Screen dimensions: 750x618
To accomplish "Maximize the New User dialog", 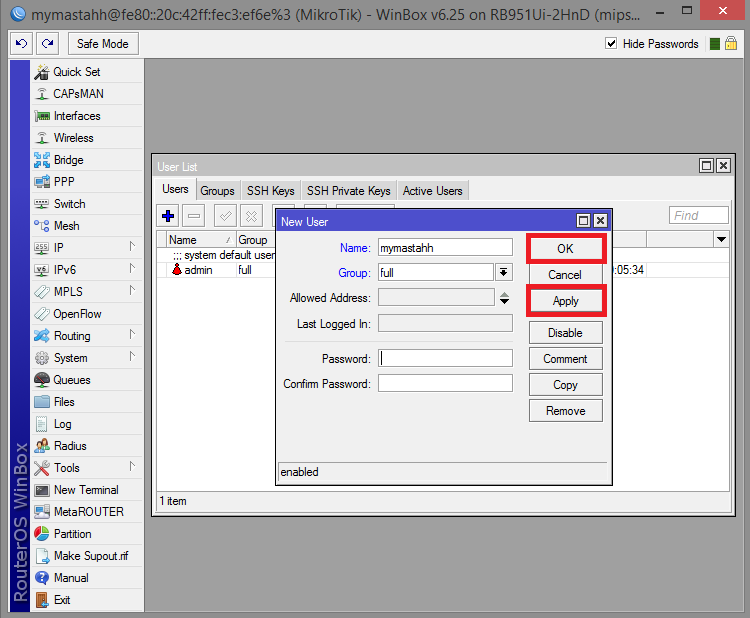I will pyautogui.click(x=583, y=221).
